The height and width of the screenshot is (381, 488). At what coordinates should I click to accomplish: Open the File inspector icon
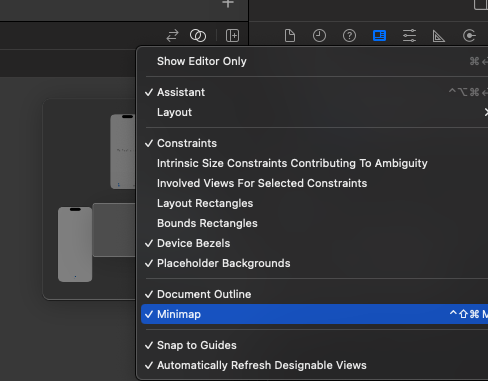coord(290,35)
